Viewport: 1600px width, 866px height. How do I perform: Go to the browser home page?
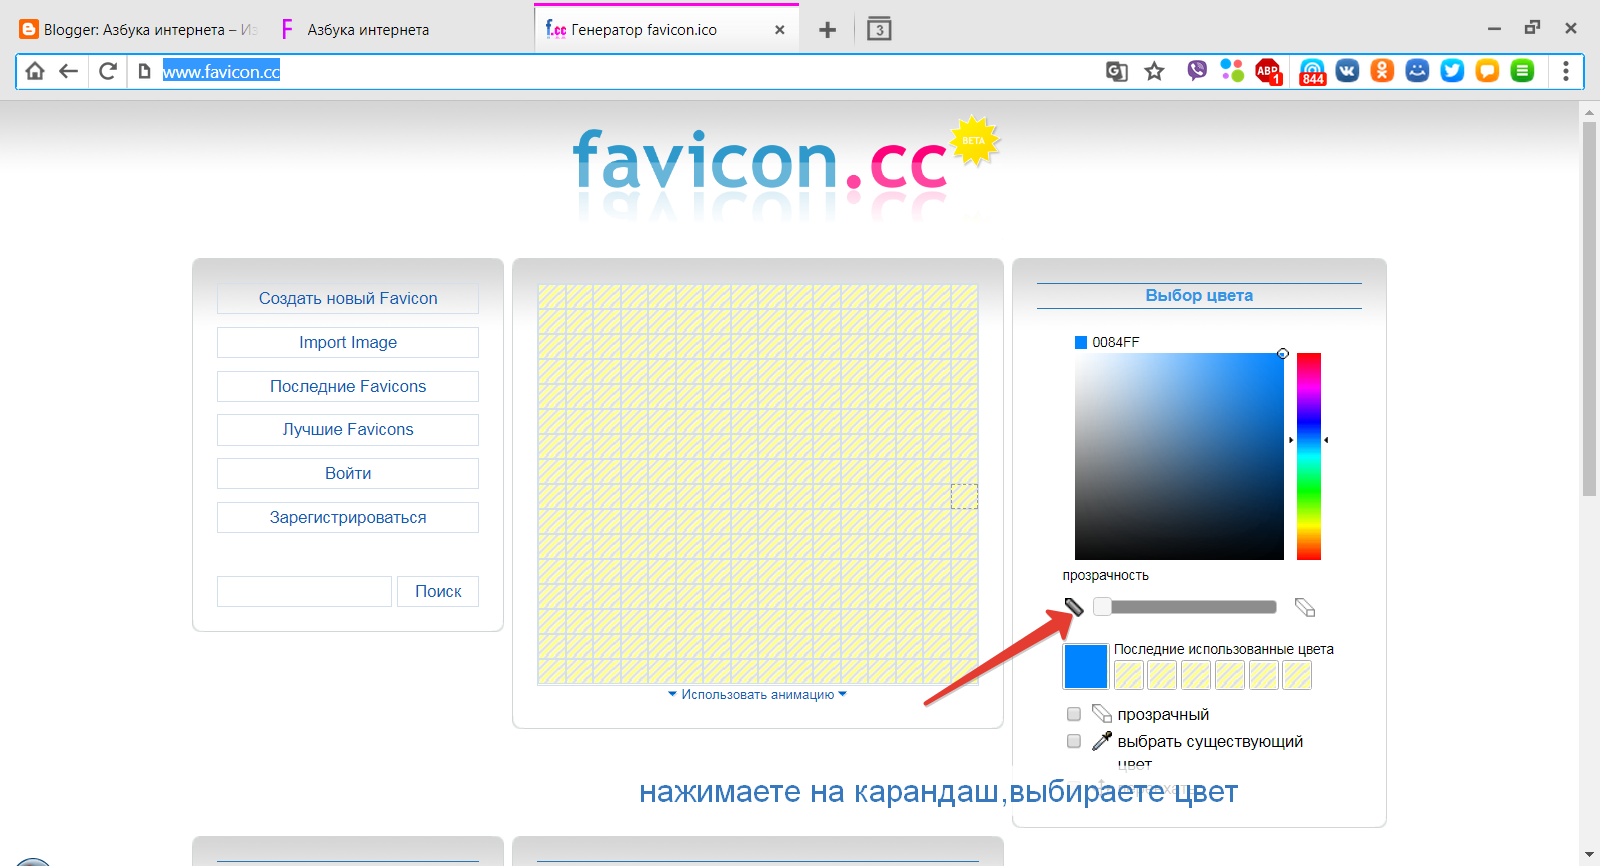click(x=35, y=71)
